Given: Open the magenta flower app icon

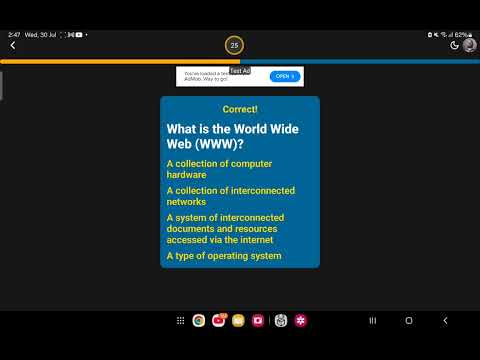Looking at the screenshot, I should point(301,321).
